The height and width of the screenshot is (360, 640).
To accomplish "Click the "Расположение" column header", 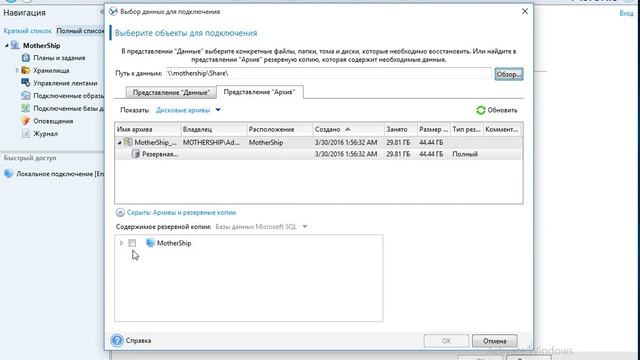I will (280, 129).
